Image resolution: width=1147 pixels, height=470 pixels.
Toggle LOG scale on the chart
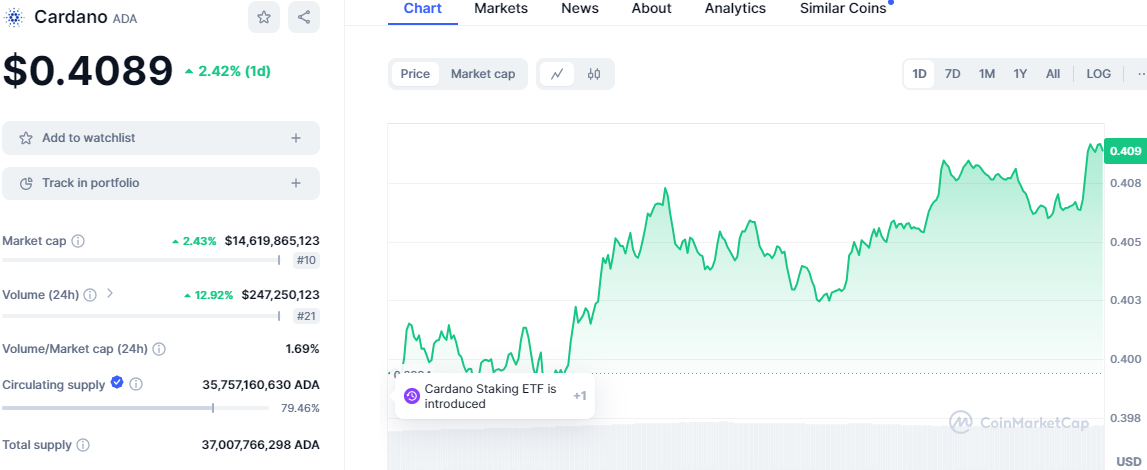pos(1099,74)
